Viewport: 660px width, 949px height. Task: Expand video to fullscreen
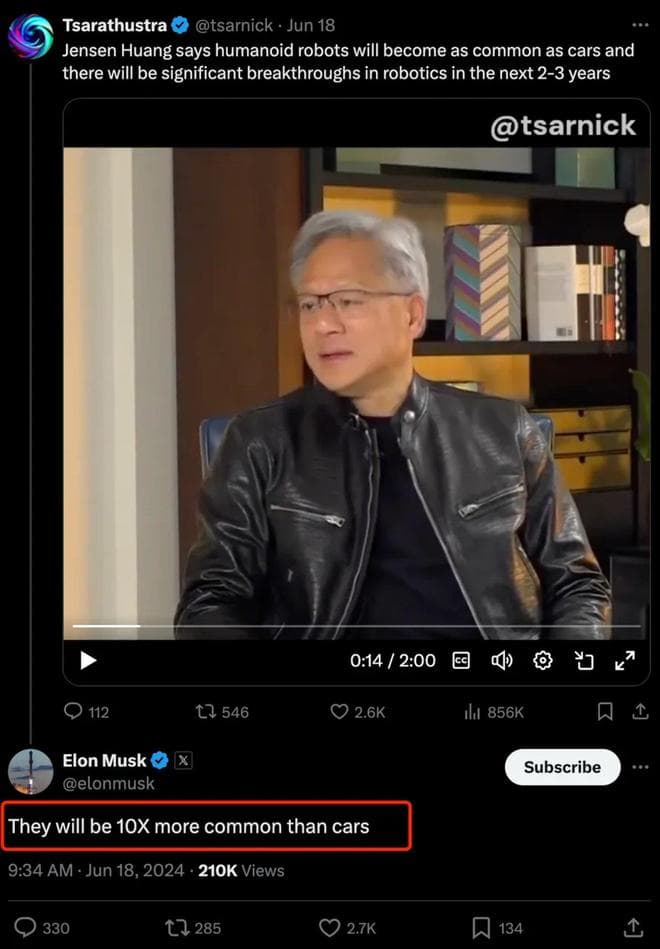click(x=625, y=660)
